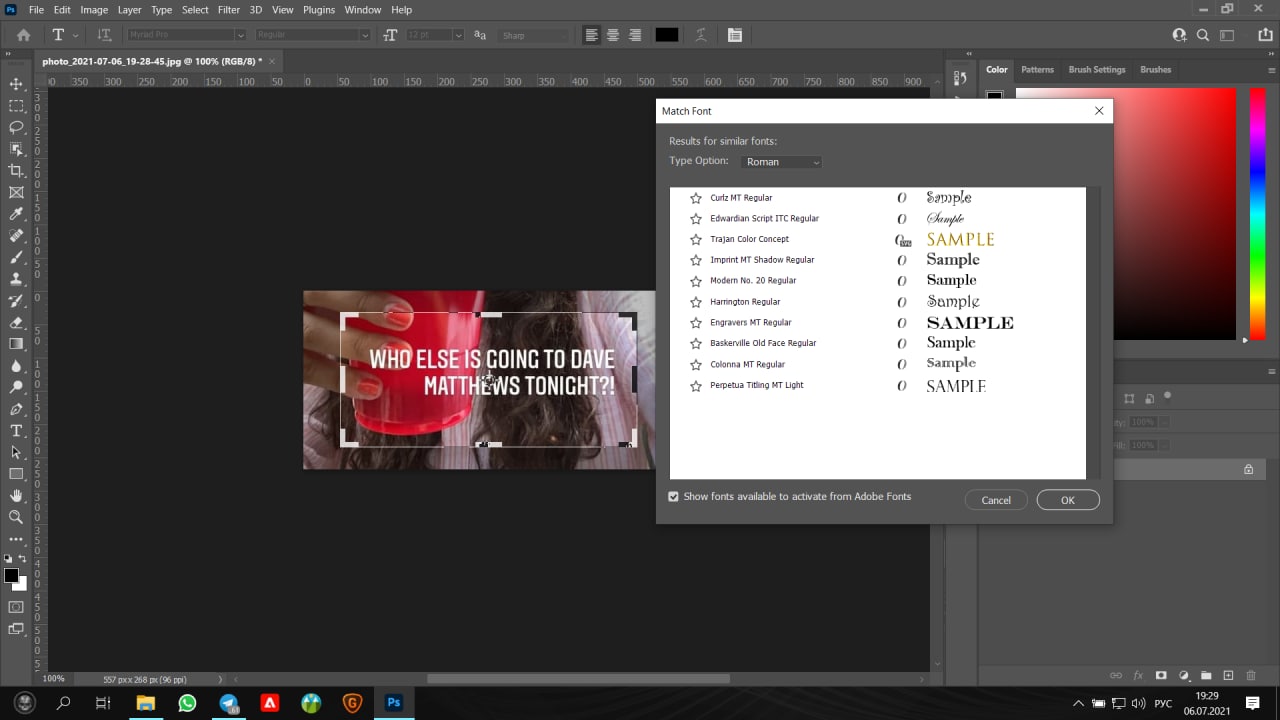Uncheck Show fonts available from Adobe Fonts

coord(673,497)
